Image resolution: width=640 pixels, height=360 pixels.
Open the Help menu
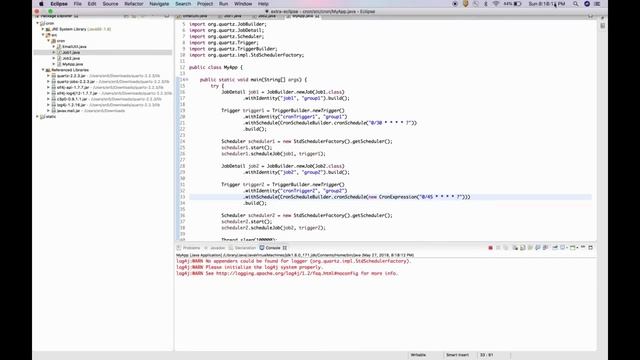coord(263,4)
